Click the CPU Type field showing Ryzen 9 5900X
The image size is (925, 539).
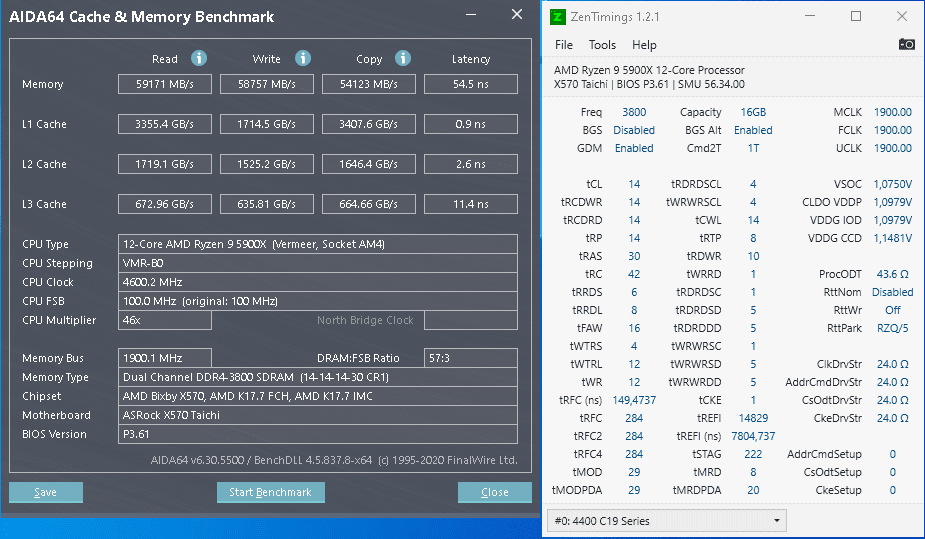pos(317,244)
